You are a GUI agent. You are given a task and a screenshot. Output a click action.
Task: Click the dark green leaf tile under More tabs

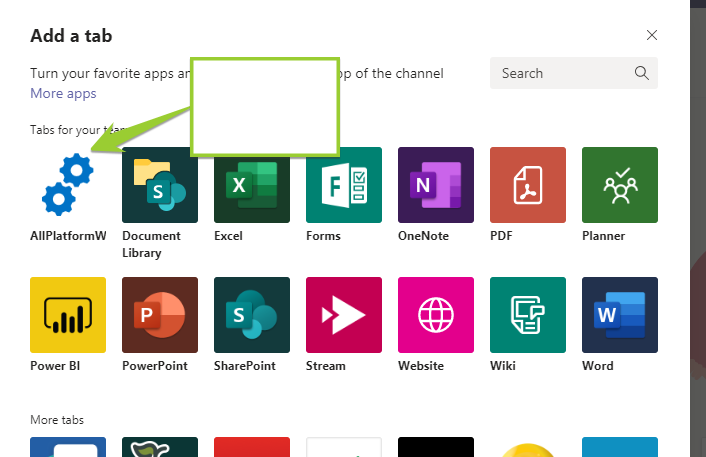pos(160,447)
